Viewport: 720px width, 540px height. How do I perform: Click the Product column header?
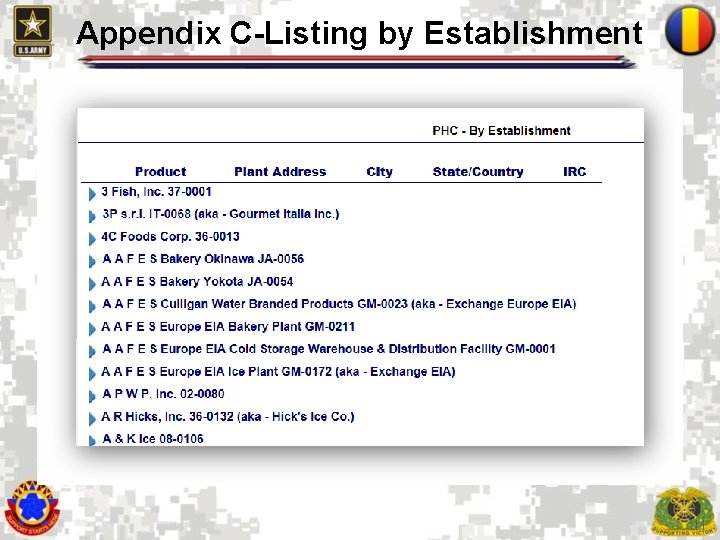(x=161, y=172)
